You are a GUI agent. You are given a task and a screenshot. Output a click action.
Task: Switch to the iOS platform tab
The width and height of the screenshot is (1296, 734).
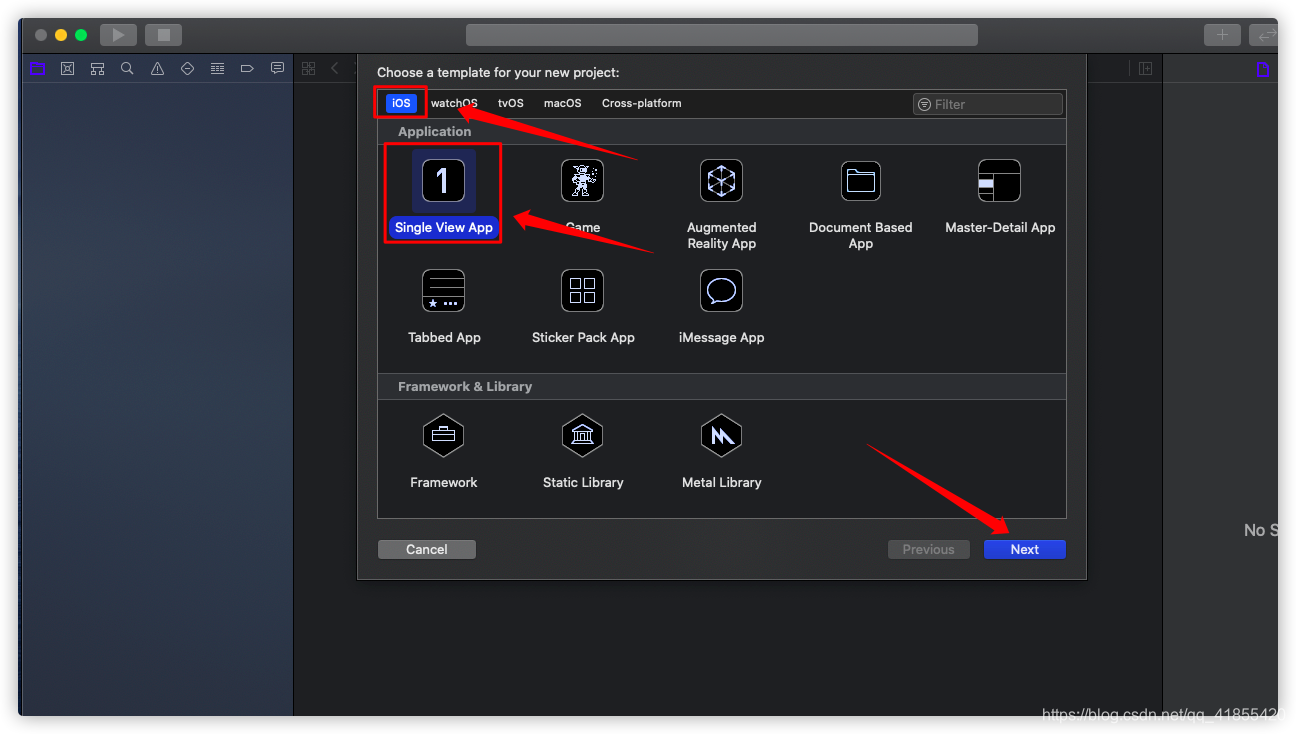pyautogui.click(x=401, y=103)
